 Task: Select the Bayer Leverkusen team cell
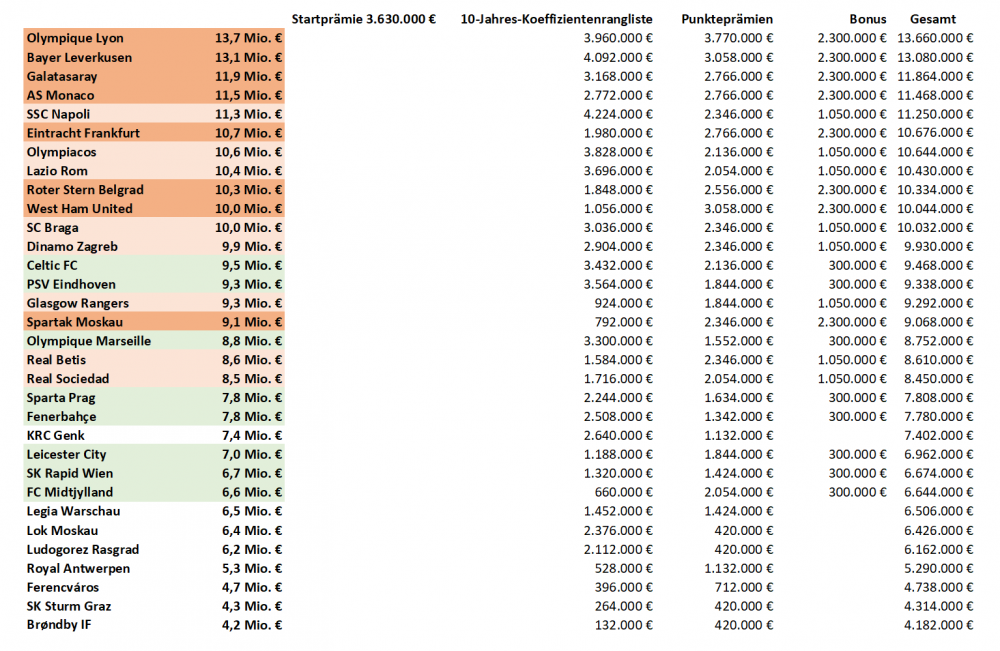click(79, 57)
